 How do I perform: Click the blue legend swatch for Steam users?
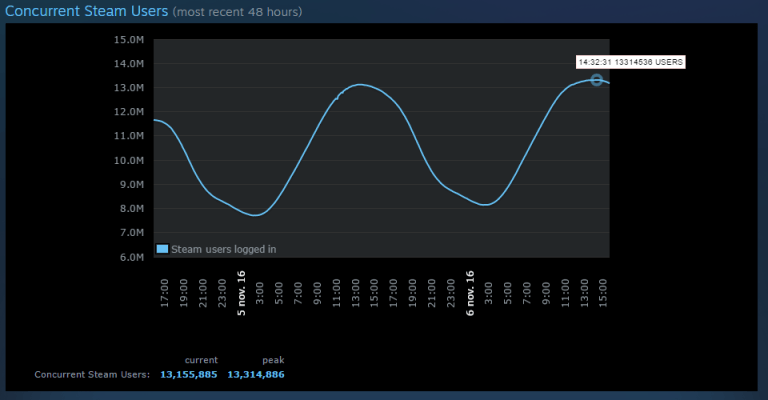tap(162, 249)
